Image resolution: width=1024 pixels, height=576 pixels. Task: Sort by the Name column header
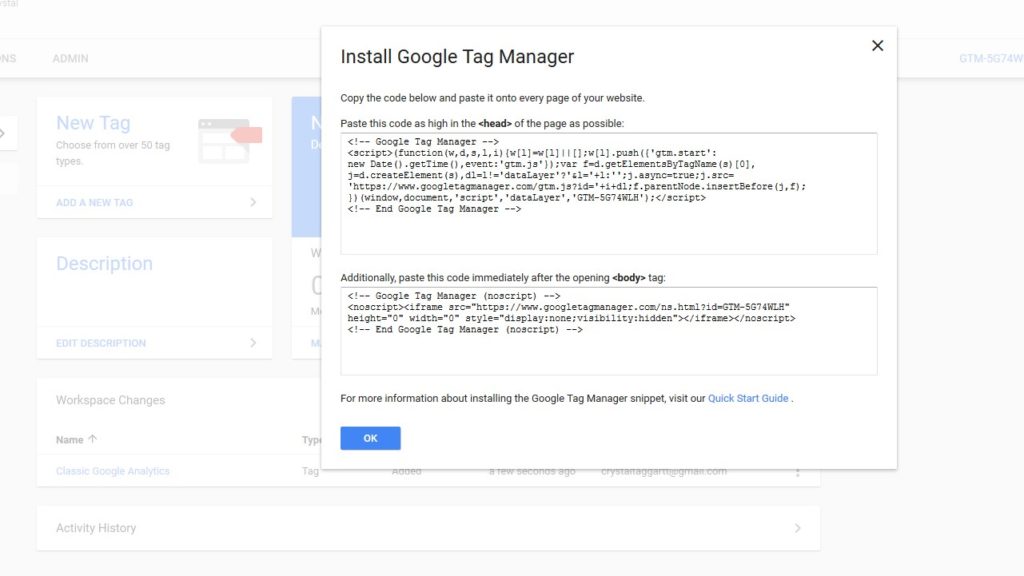point(69,440)
